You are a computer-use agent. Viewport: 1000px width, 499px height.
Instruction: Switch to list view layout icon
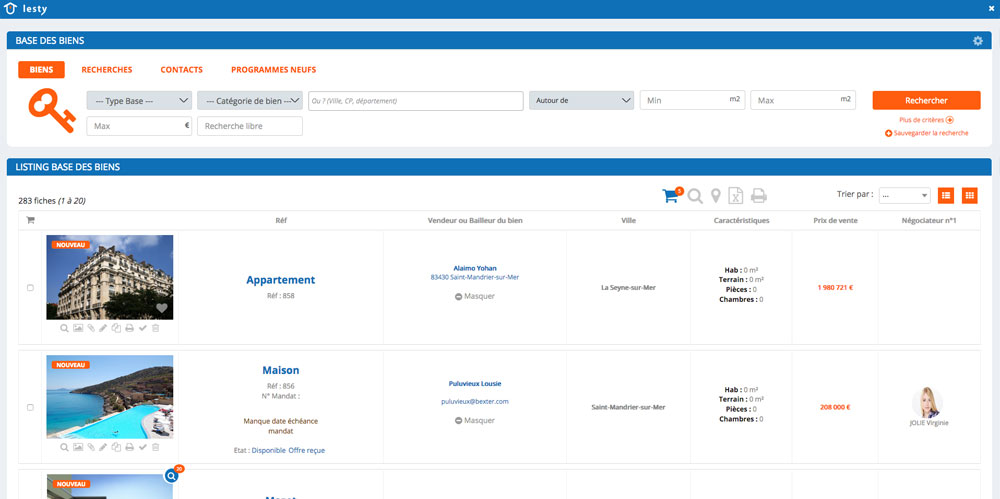[x=946, y=196]
